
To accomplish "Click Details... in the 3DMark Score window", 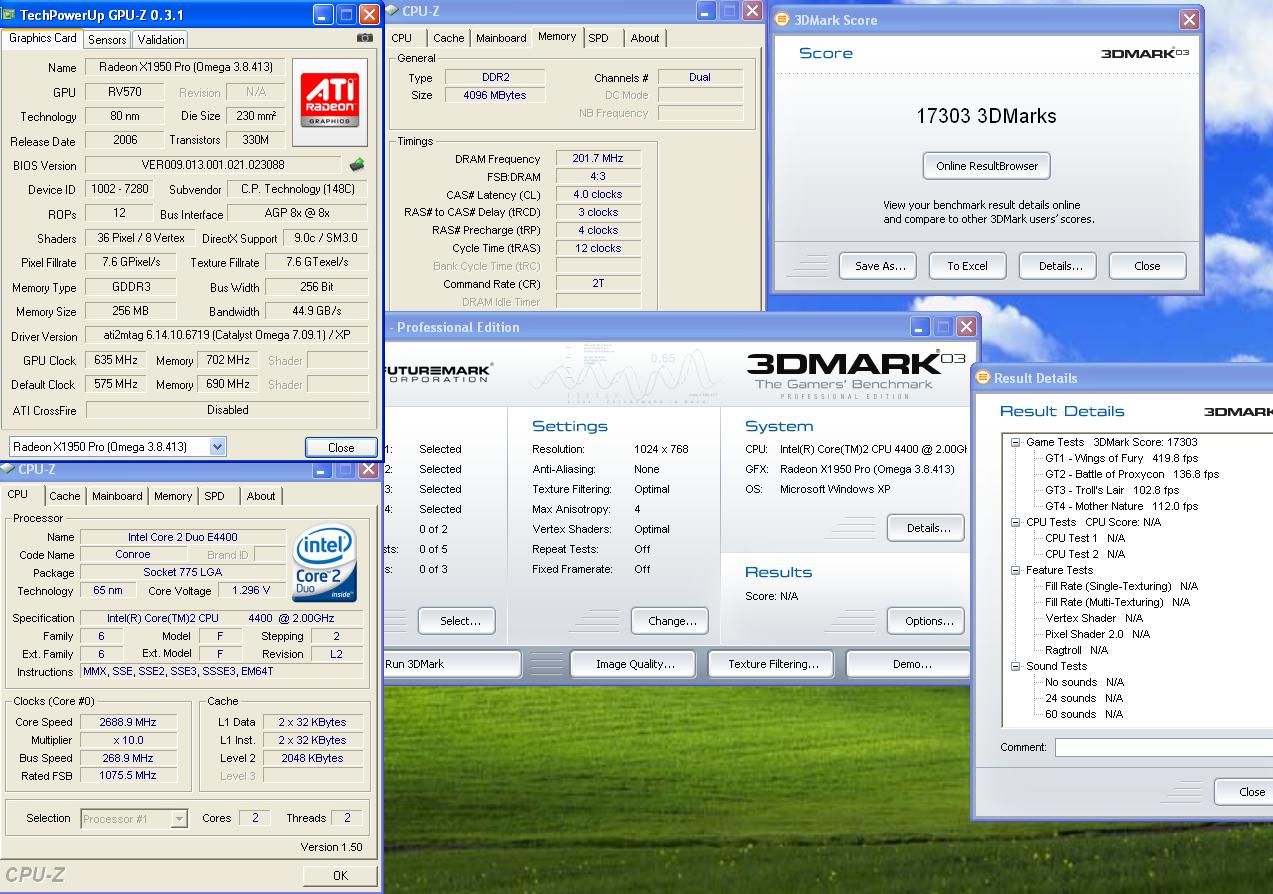I will coord(1060,266).
